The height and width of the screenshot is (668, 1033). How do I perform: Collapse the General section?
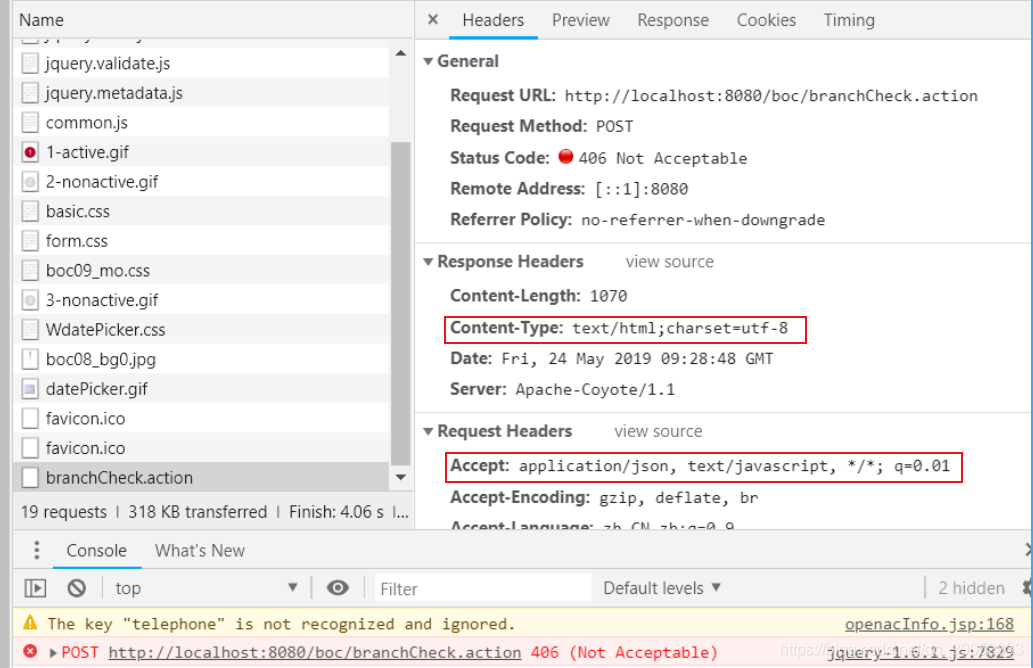tap(428, 61)
